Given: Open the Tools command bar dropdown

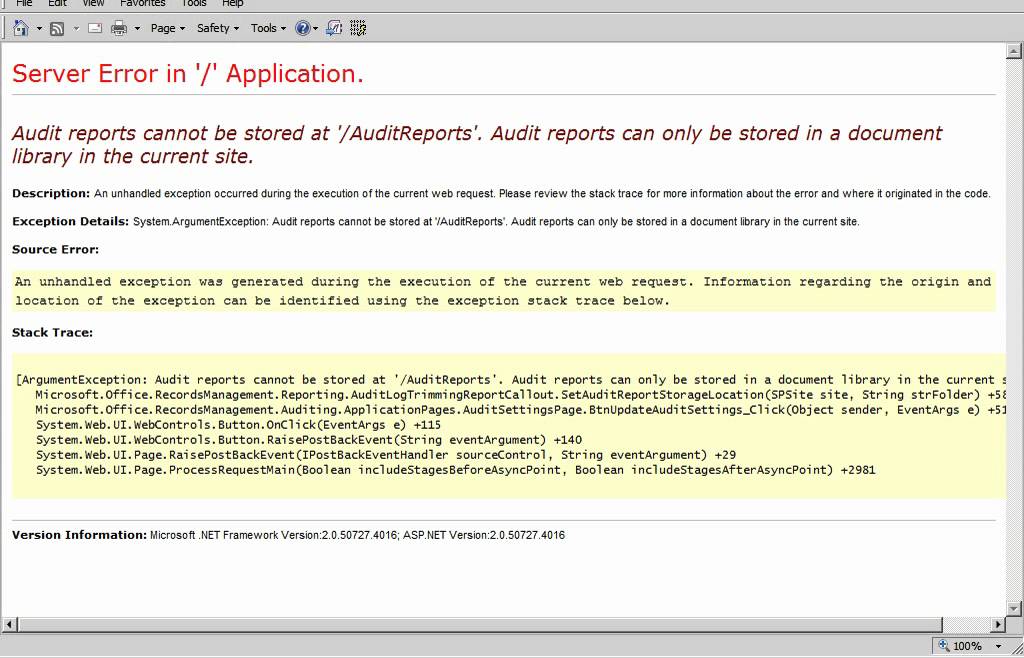Looking at the screenshot, I should (x=268, y=28).
